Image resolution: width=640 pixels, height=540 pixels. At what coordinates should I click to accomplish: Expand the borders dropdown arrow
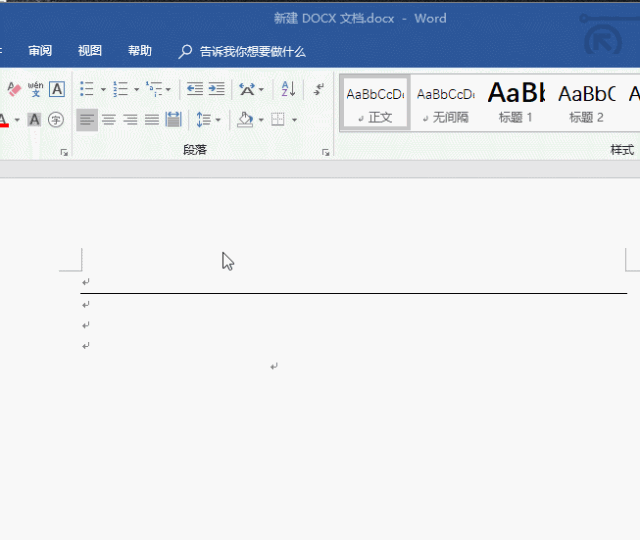[294, 120]
